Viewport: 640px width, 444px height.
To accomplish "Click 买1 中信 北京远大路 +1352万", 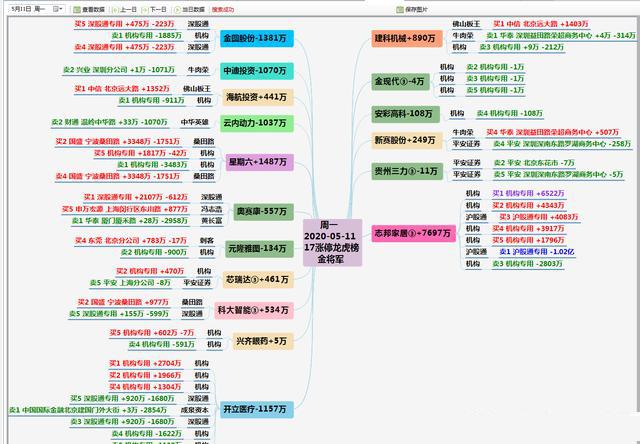I will (x=122, y=89).
